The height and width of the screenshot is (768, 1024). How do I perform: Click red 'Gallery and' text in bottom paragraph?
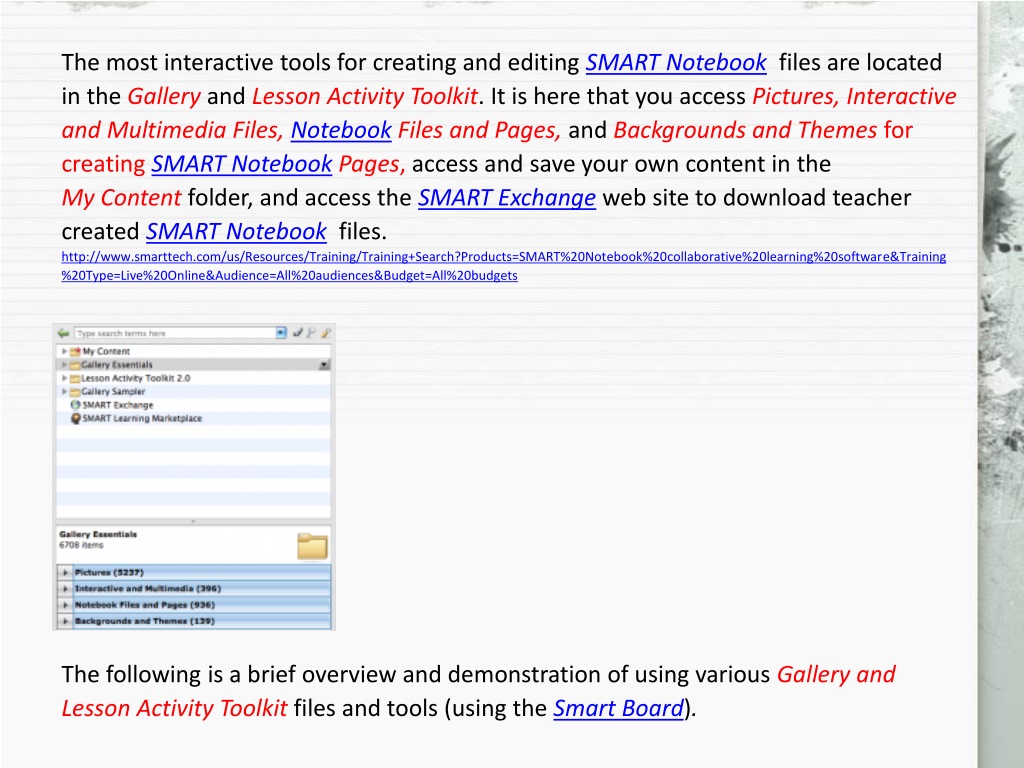(x=836, y=675)
